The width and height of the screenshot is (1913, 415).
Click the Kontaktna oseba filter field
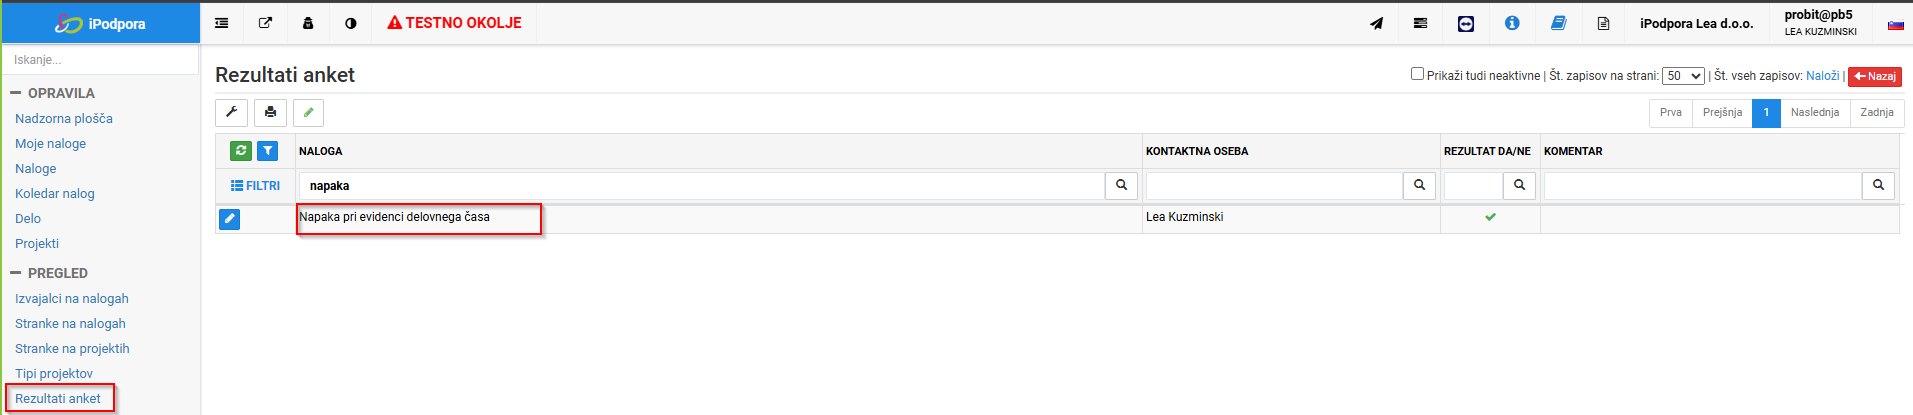tap(1274, 185)
